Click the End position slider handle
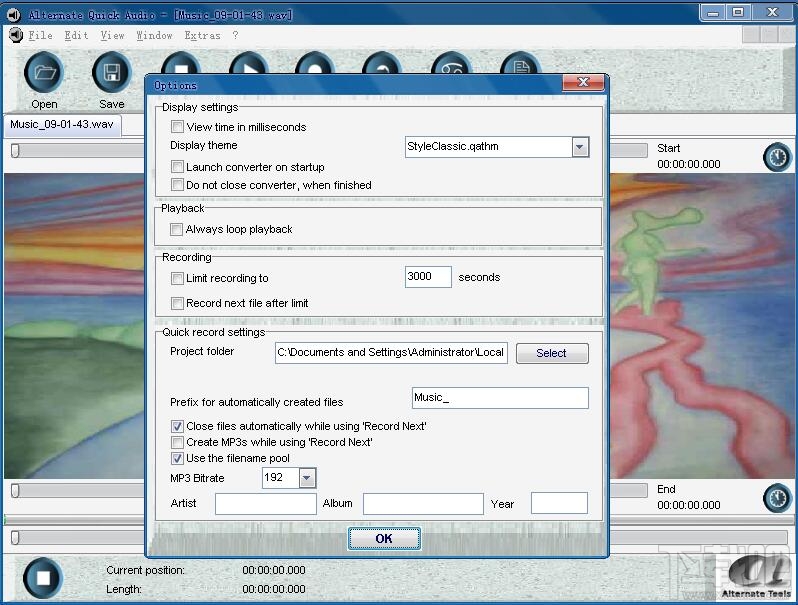 [15, 490]
